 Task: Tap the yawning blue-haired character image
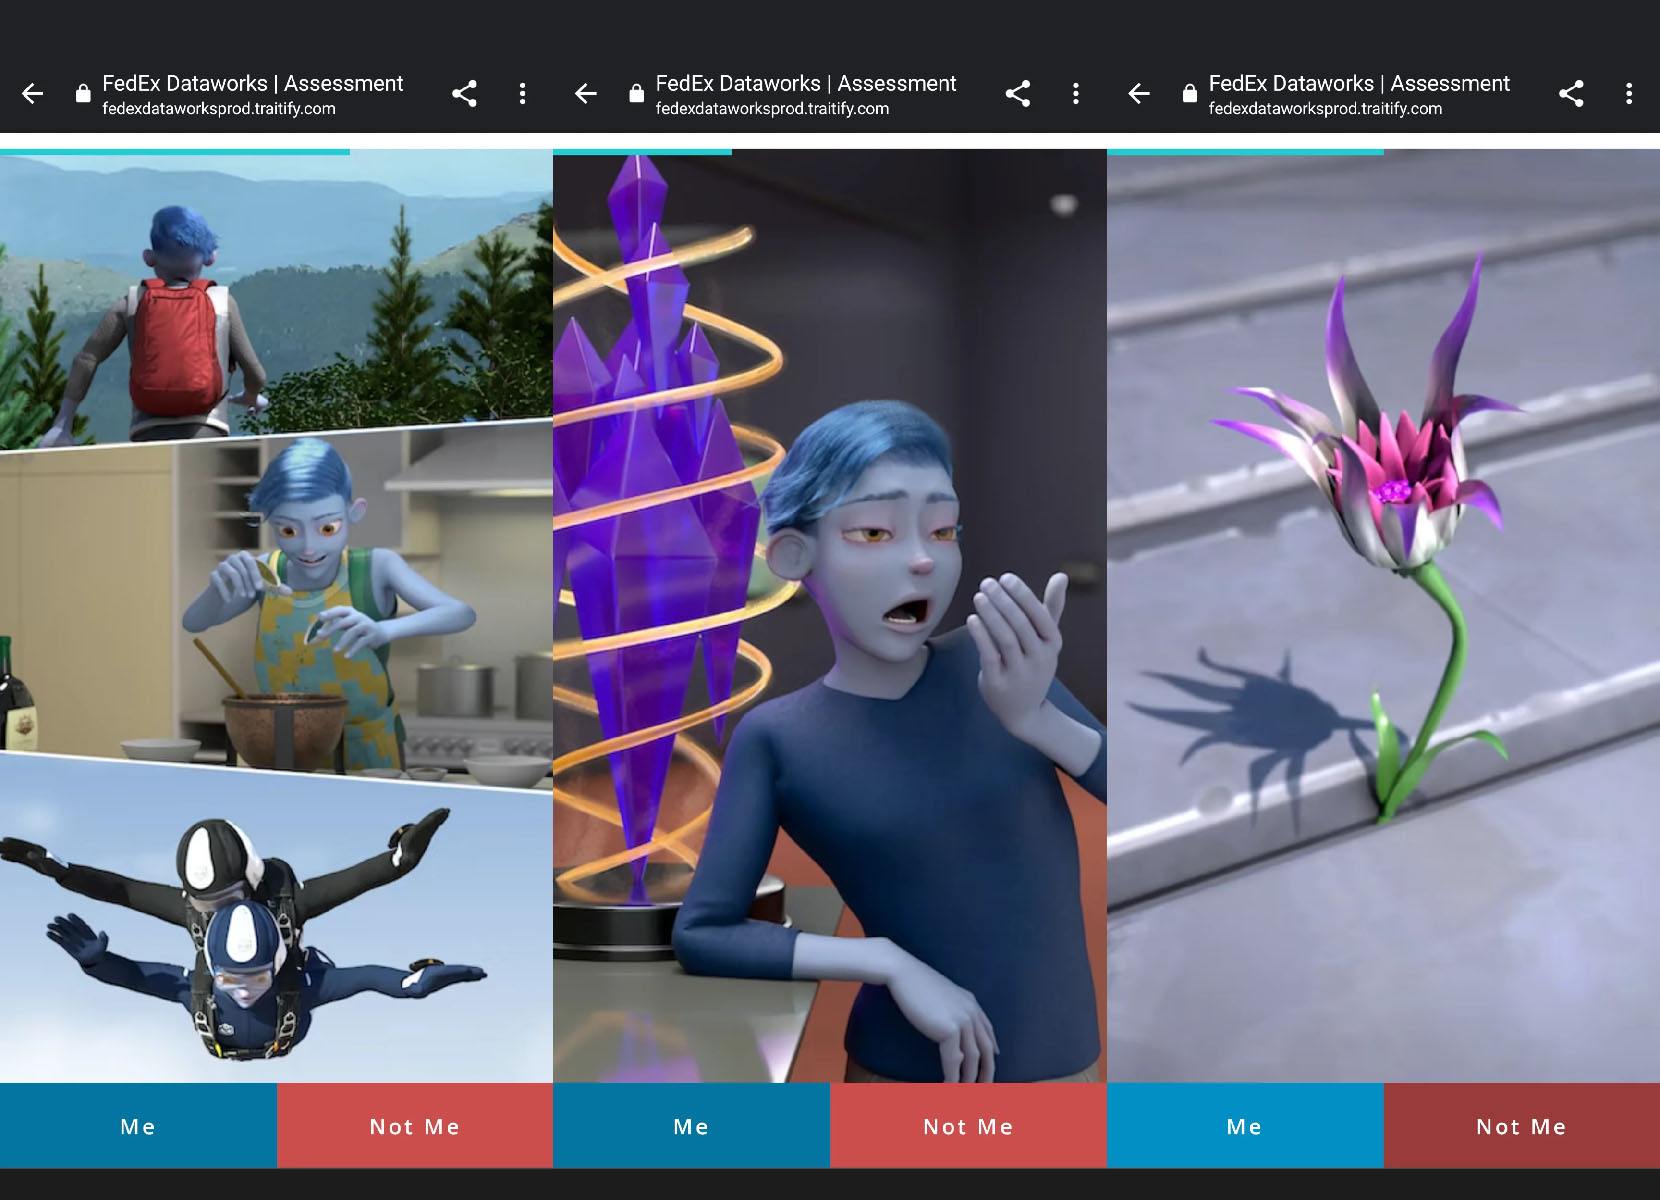coord(830,618)
